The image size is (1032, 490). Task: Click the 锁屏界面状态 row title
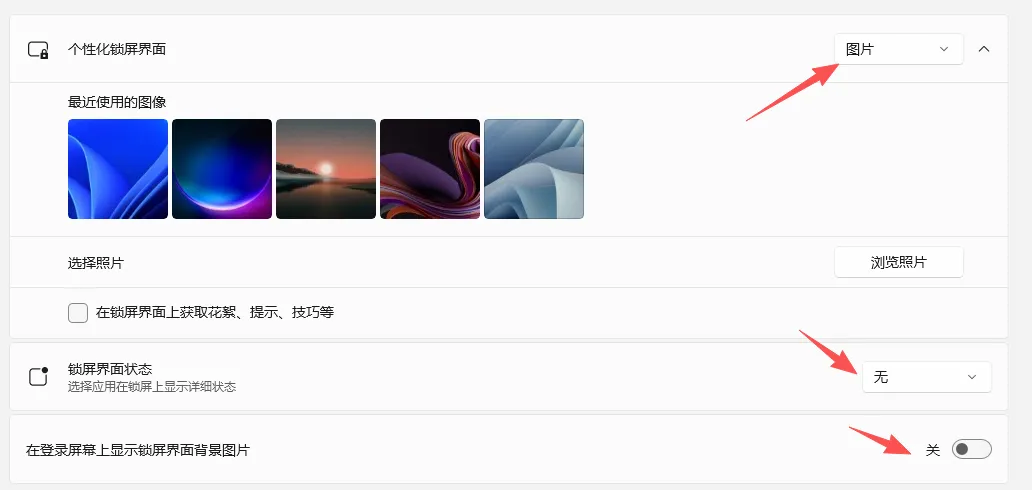[x=110, y=369]
